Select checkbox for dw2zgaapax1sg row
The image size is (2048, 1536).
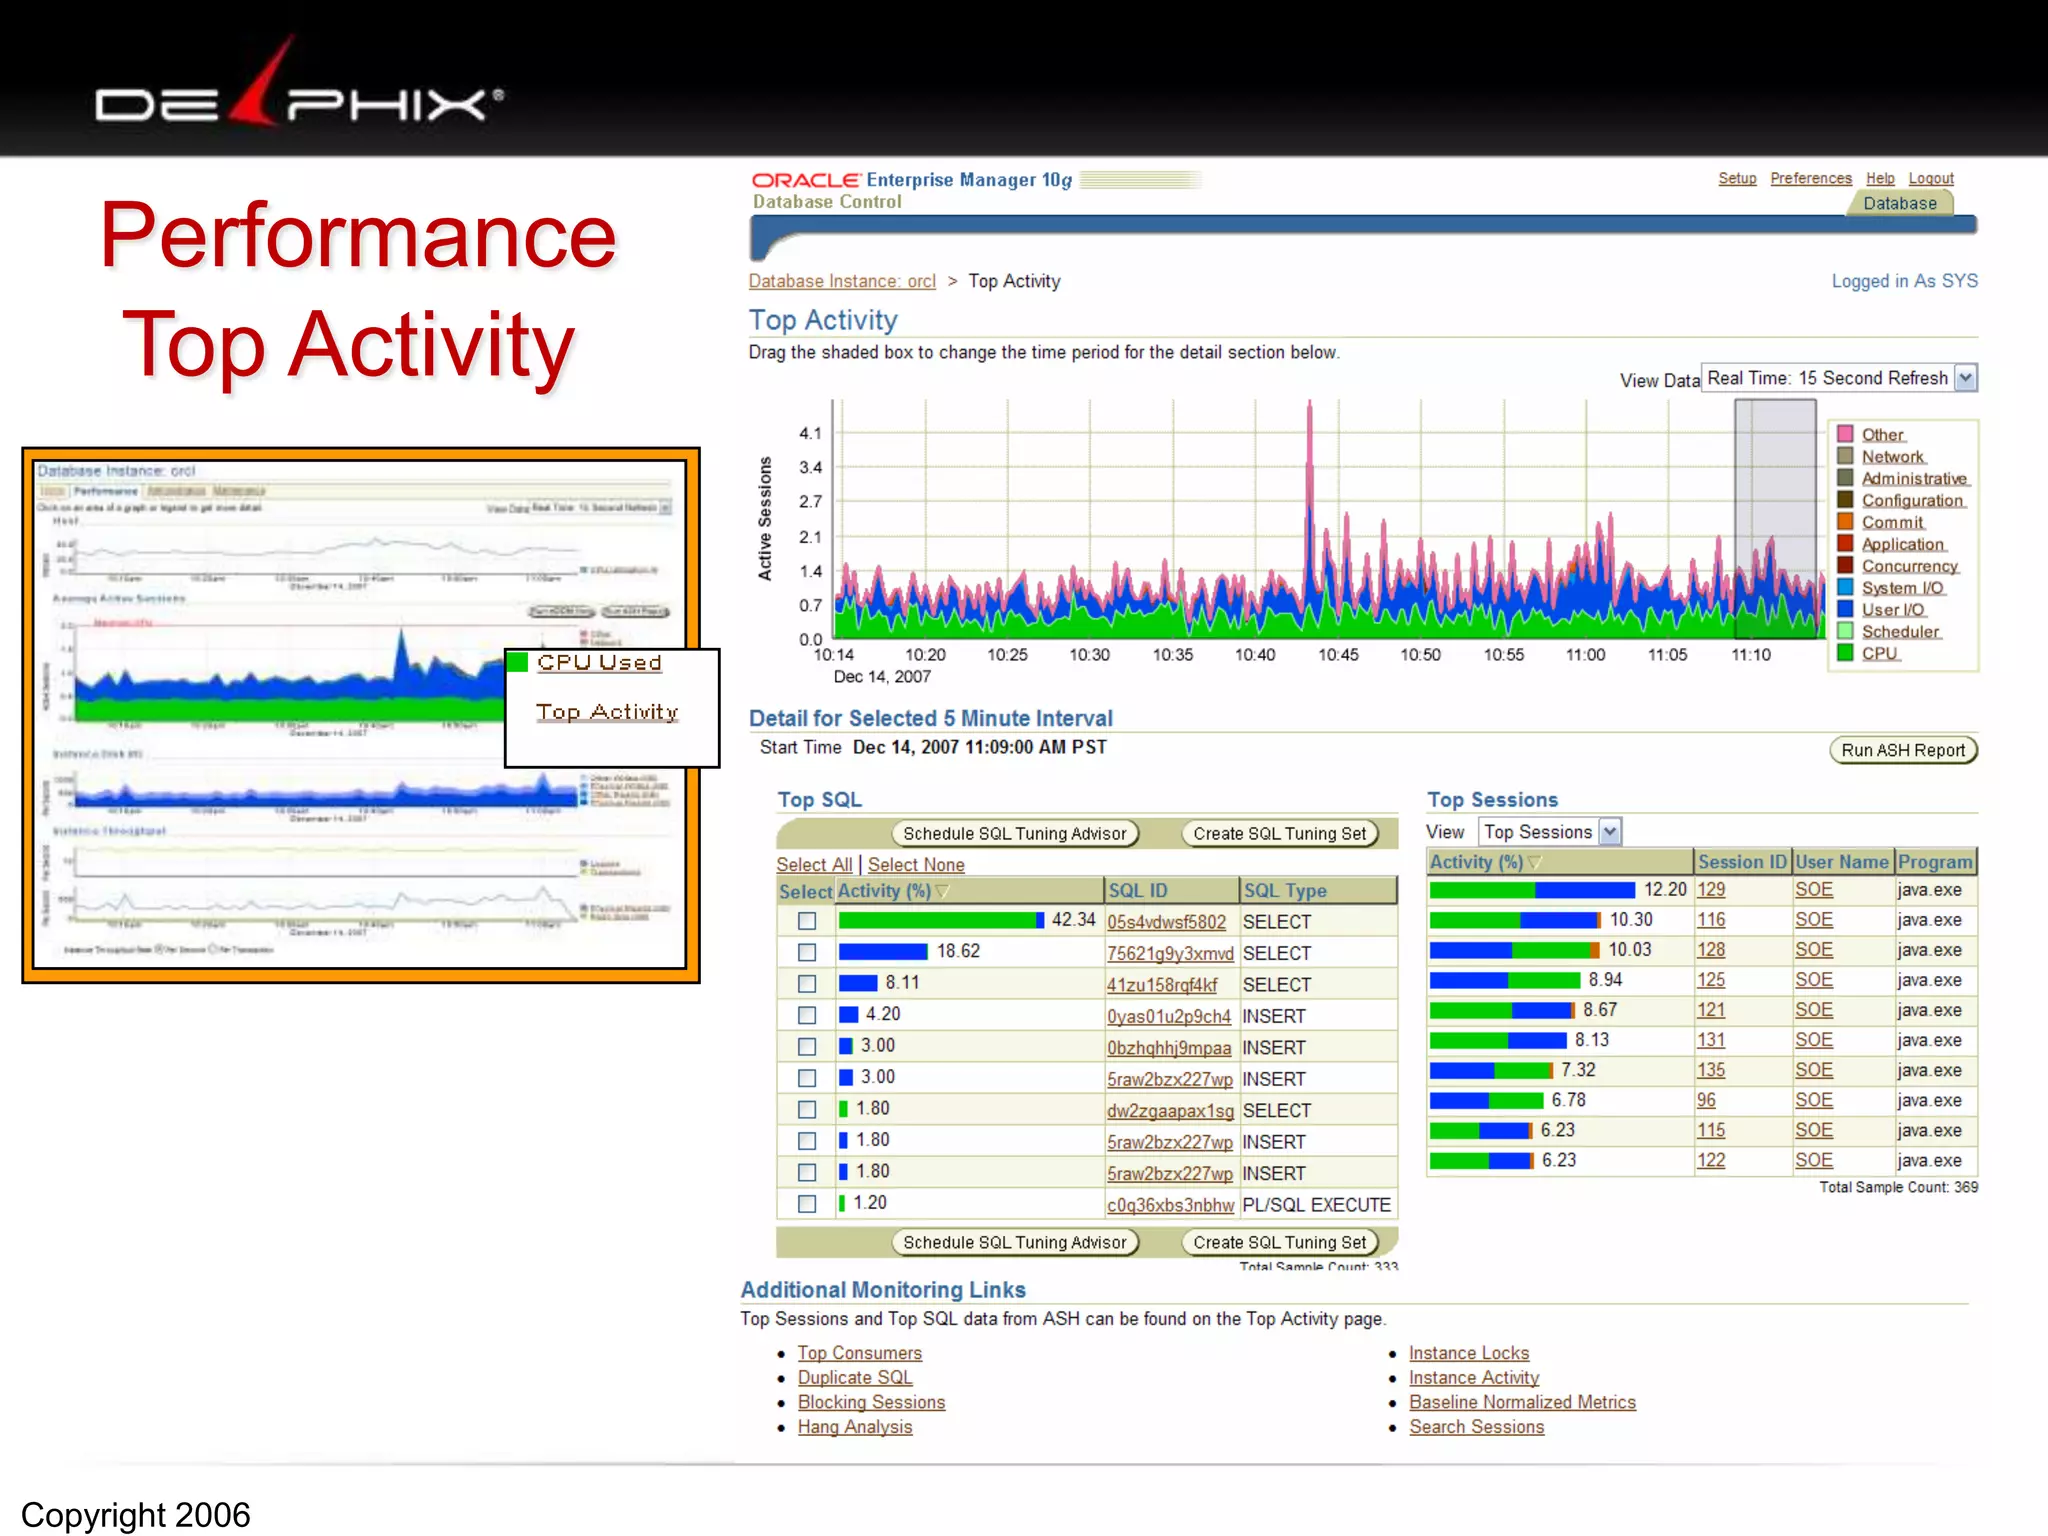[x=807, y=1110]
